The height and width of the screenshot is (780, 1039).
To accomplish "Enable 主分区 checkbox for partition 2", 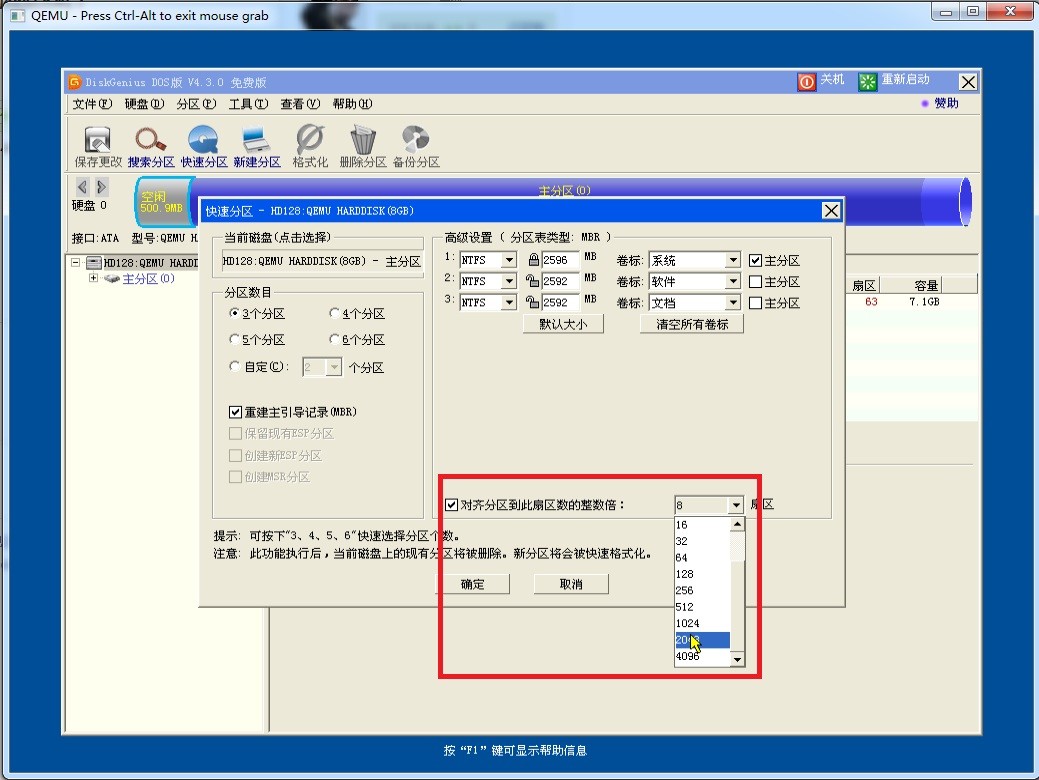I will [756, 282].
